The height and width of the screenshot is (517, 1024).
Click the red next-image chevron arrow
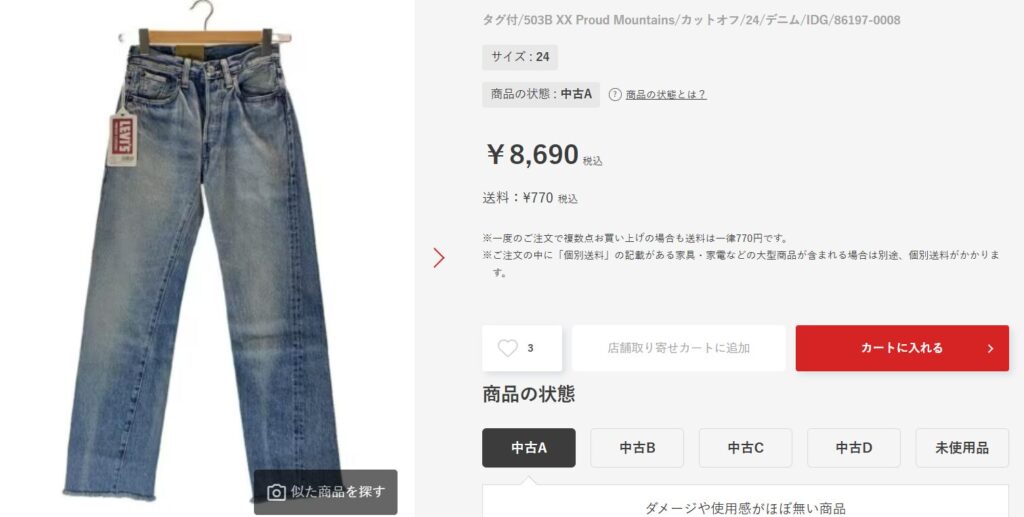439,258
